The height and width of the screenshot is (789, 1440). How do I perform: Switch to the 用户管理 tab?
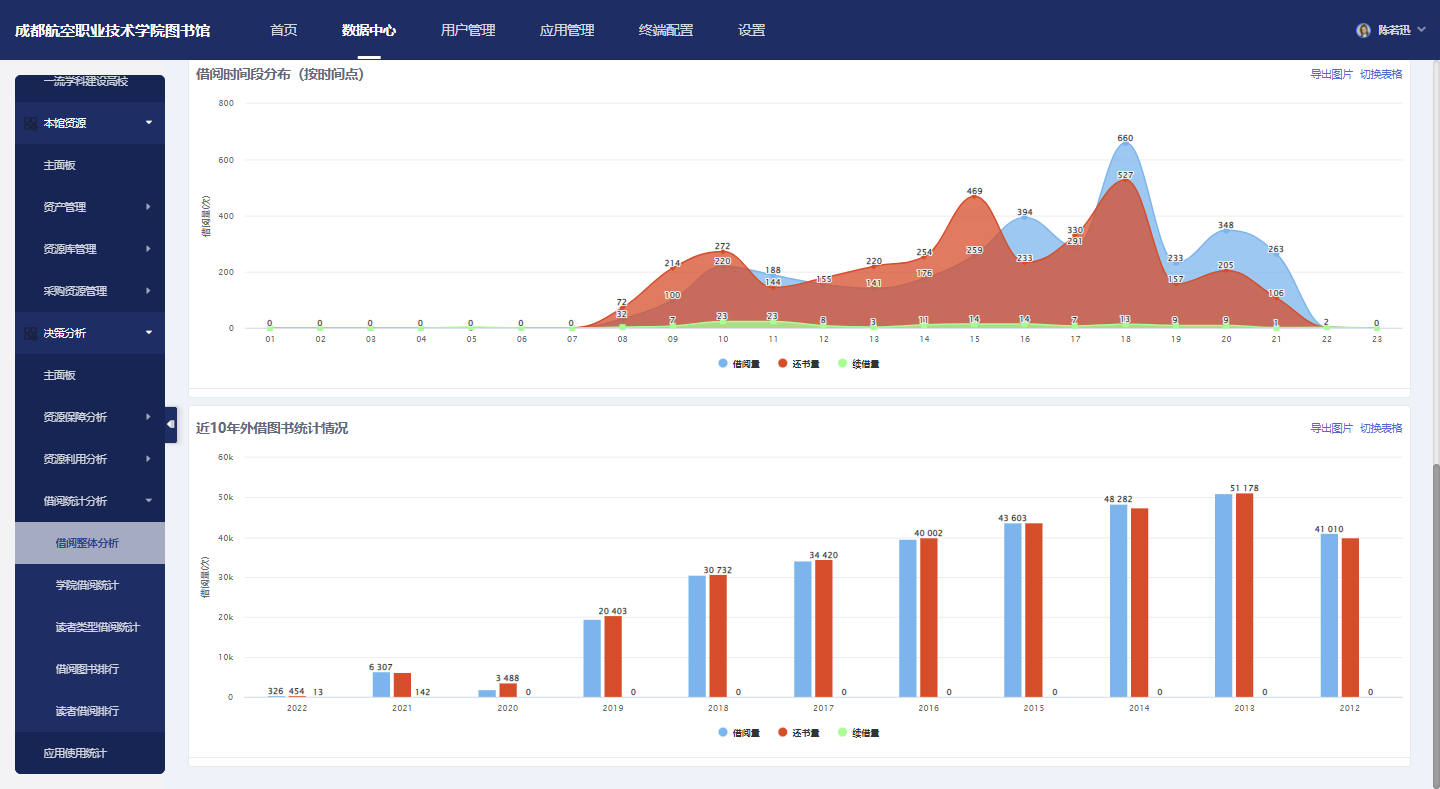[468, 30]
